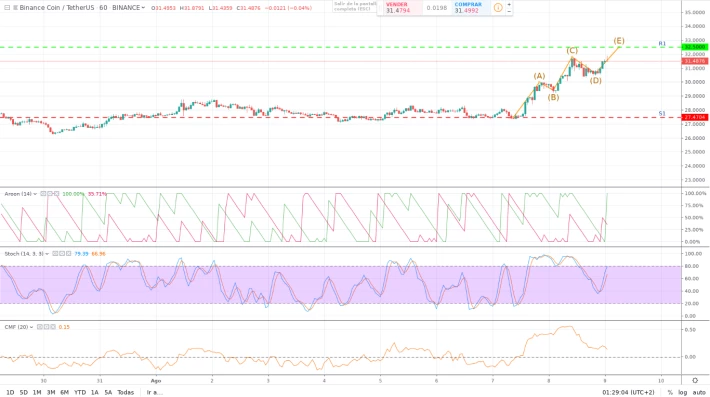Select the YTD date range
This screenshot has width=710, height=397.
(80, 392)
